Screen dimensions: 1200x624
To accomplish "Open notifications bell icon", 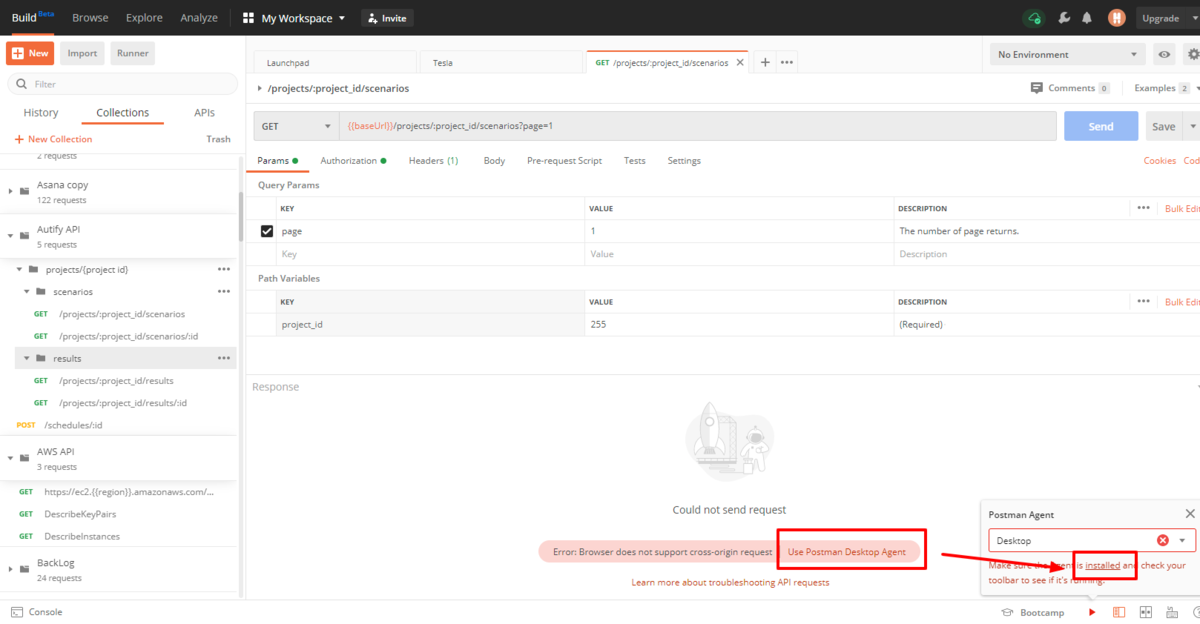I will pyautogui.click(x=1087, y=18).
